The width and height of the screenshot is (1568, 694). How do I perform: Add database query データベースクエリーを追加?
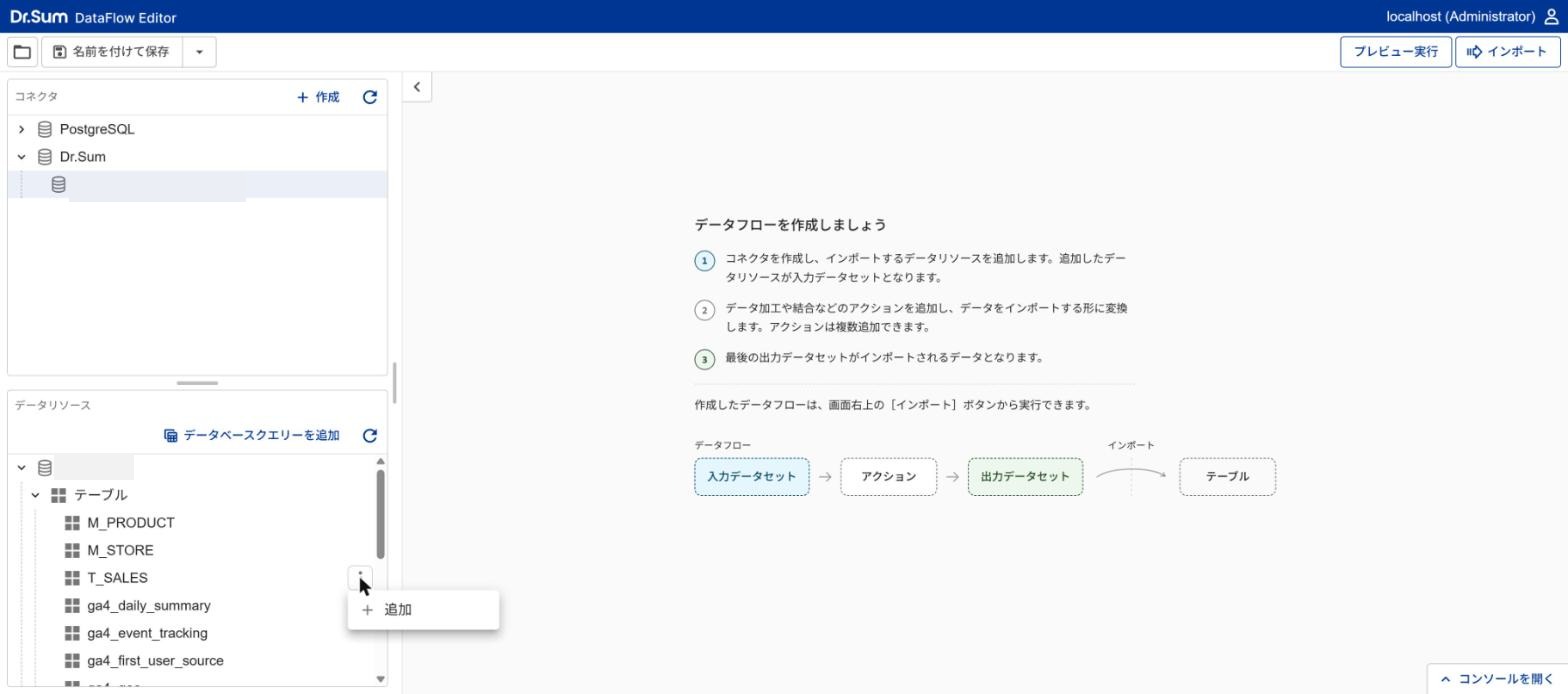tap(252, 435)
